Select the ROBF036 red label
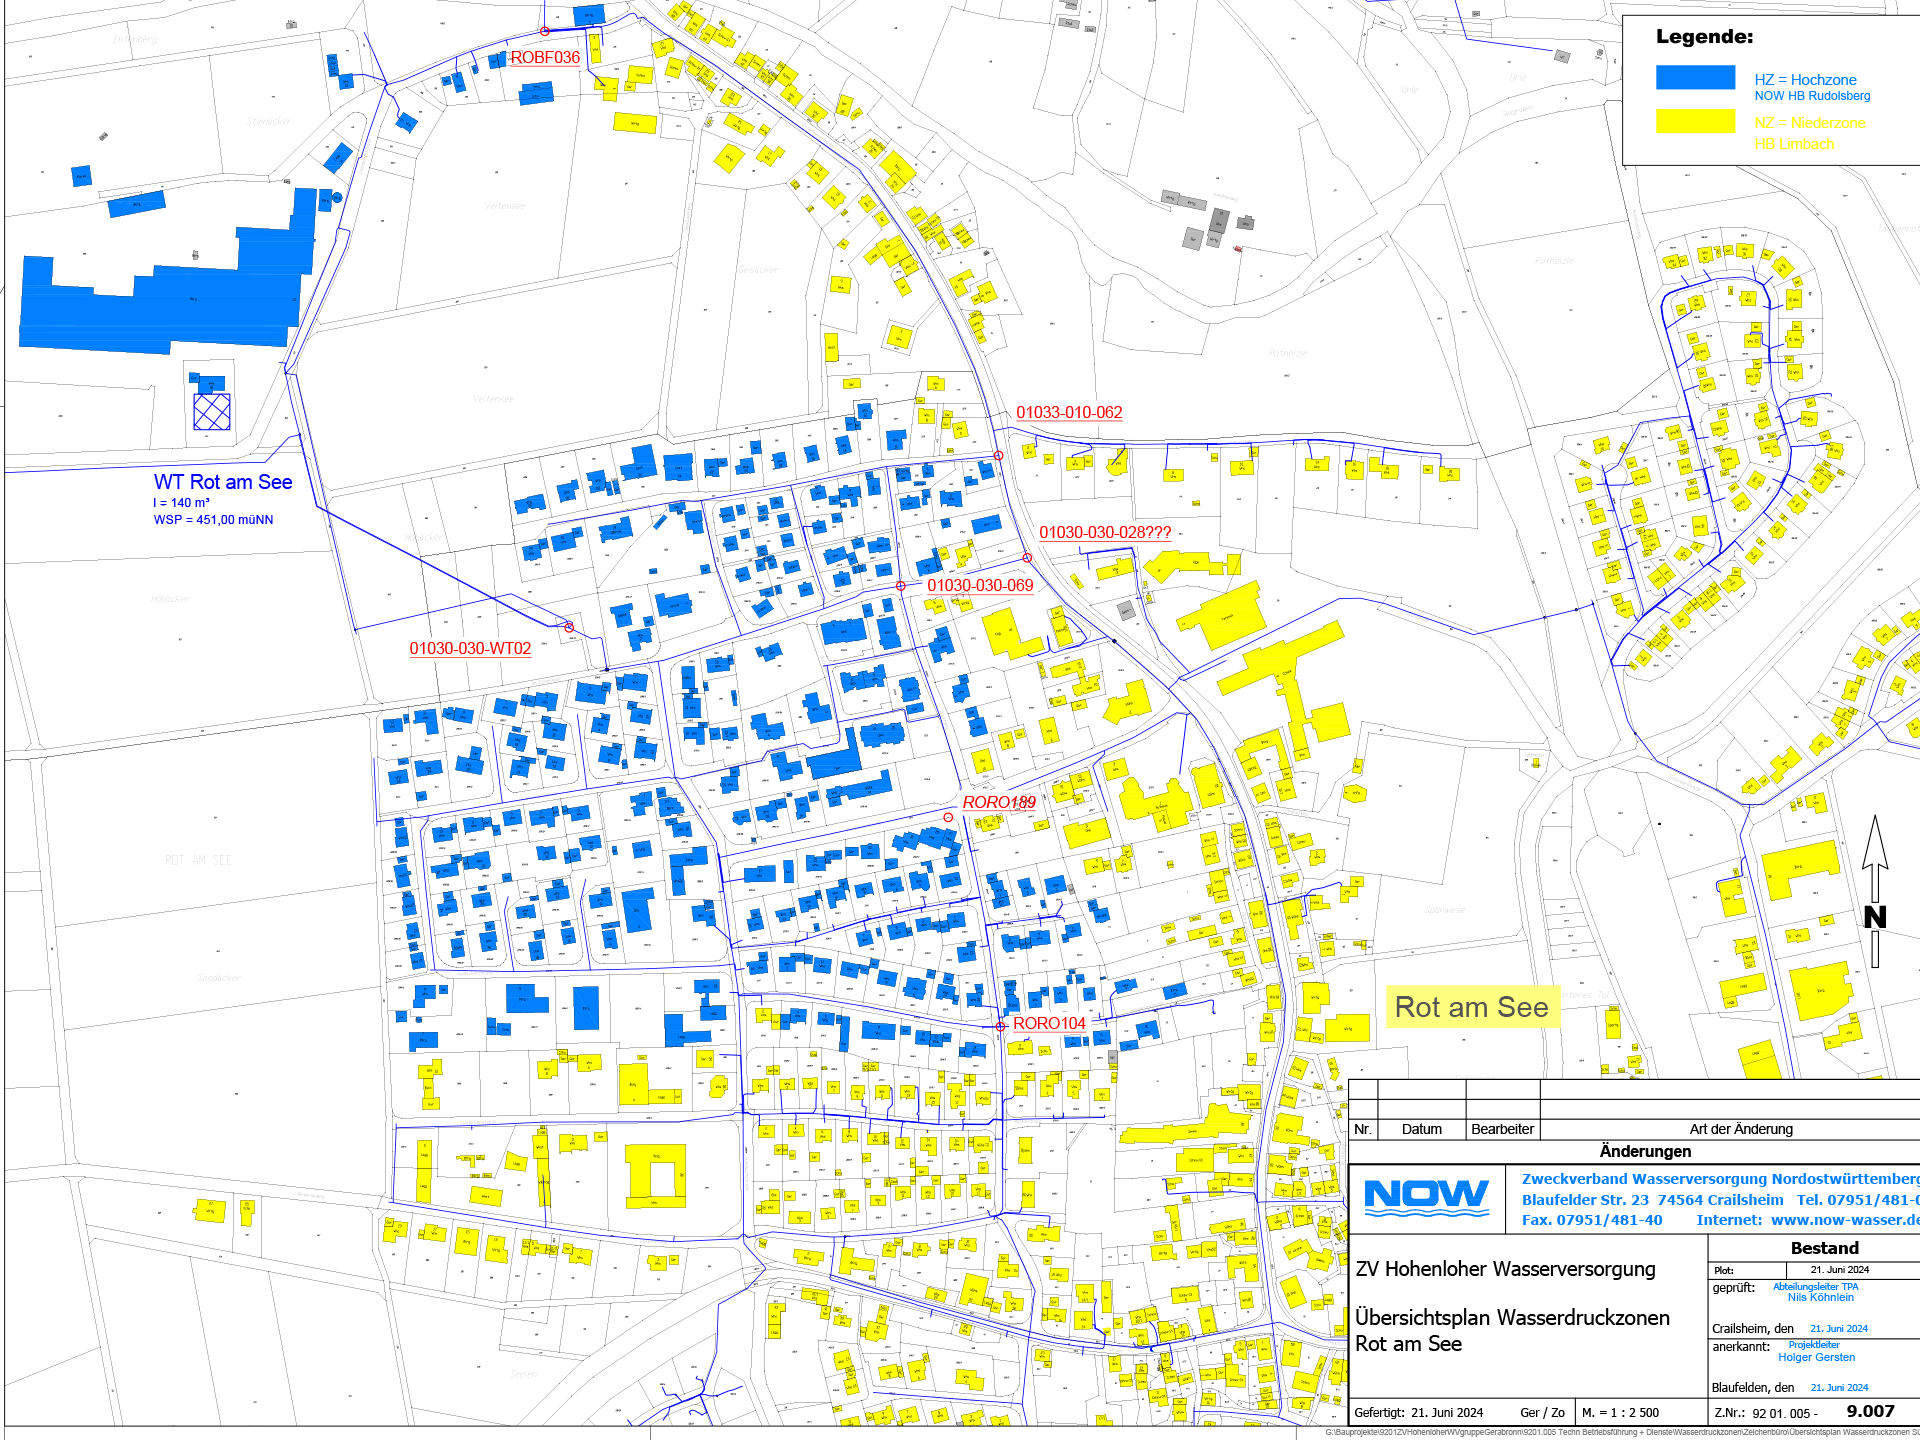Screen dimensions: 1920x1440 (x=545, y=58)
